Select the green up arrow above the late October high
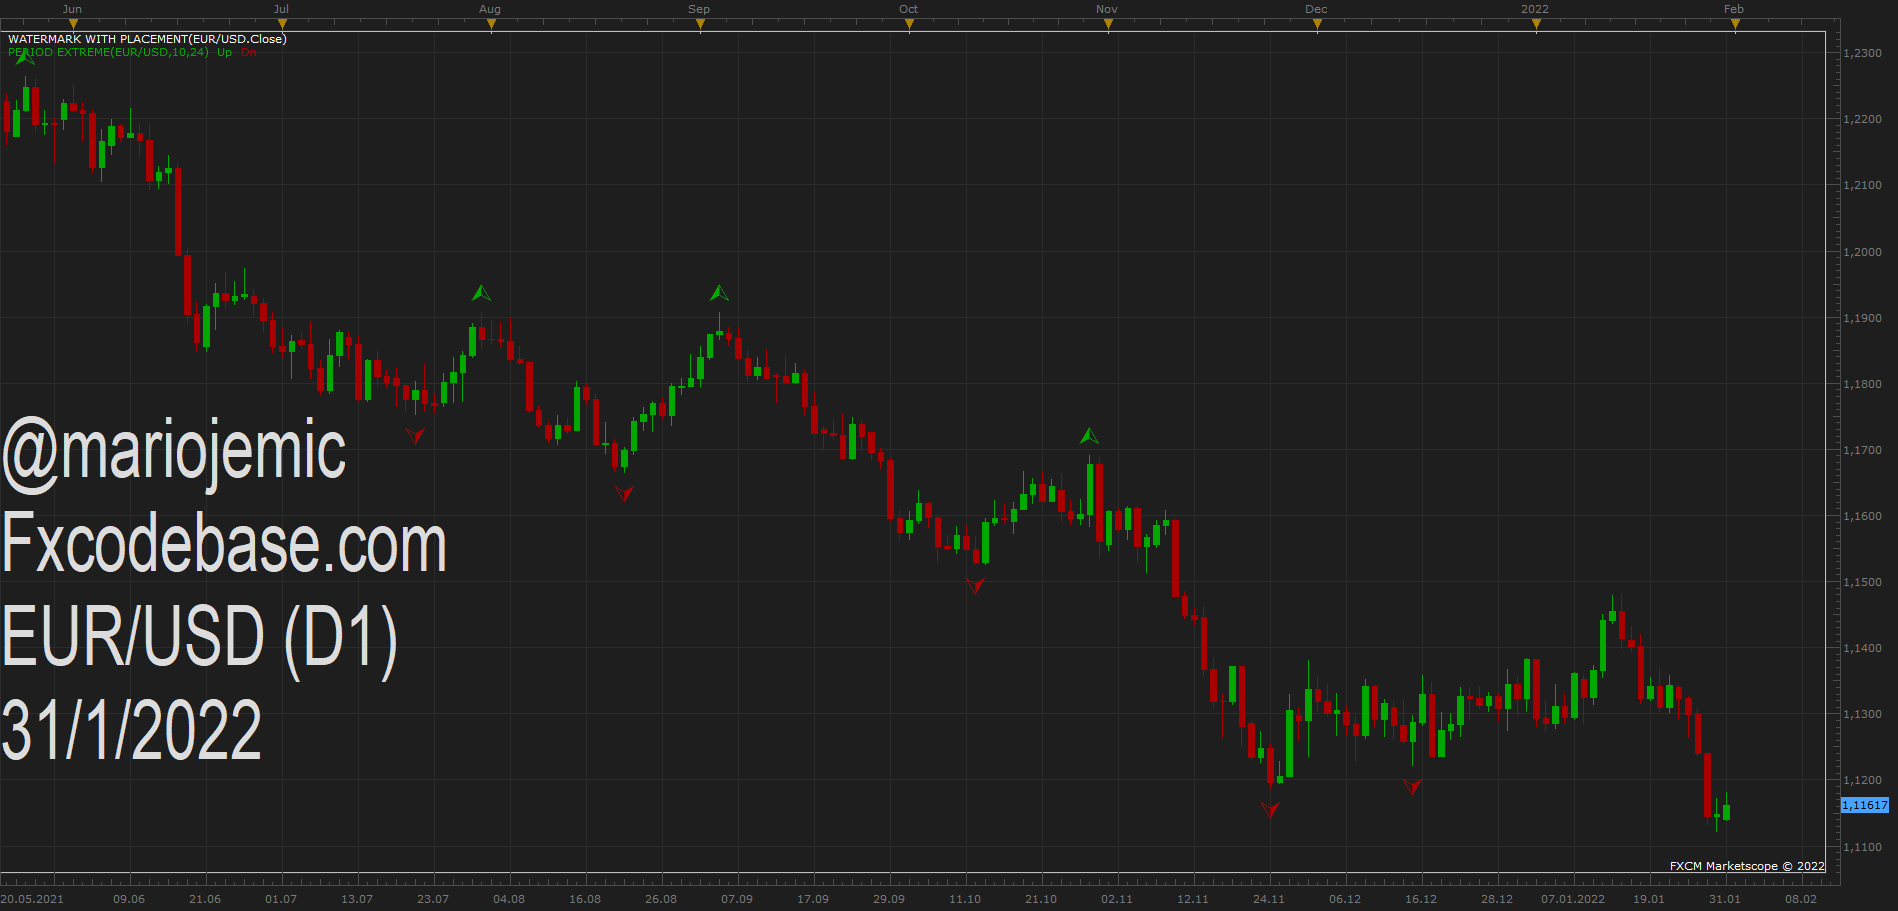 coord(1089,436)
